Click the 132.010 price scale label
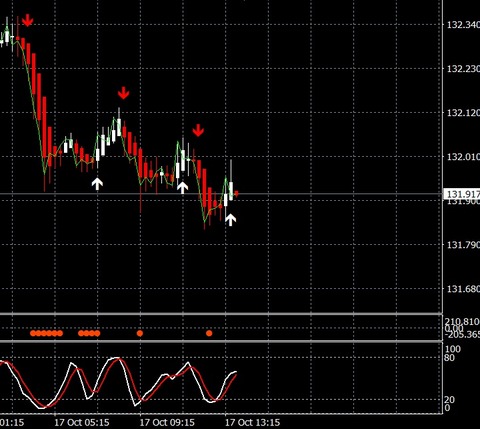480x429 pixels. (x=463, y=157)
